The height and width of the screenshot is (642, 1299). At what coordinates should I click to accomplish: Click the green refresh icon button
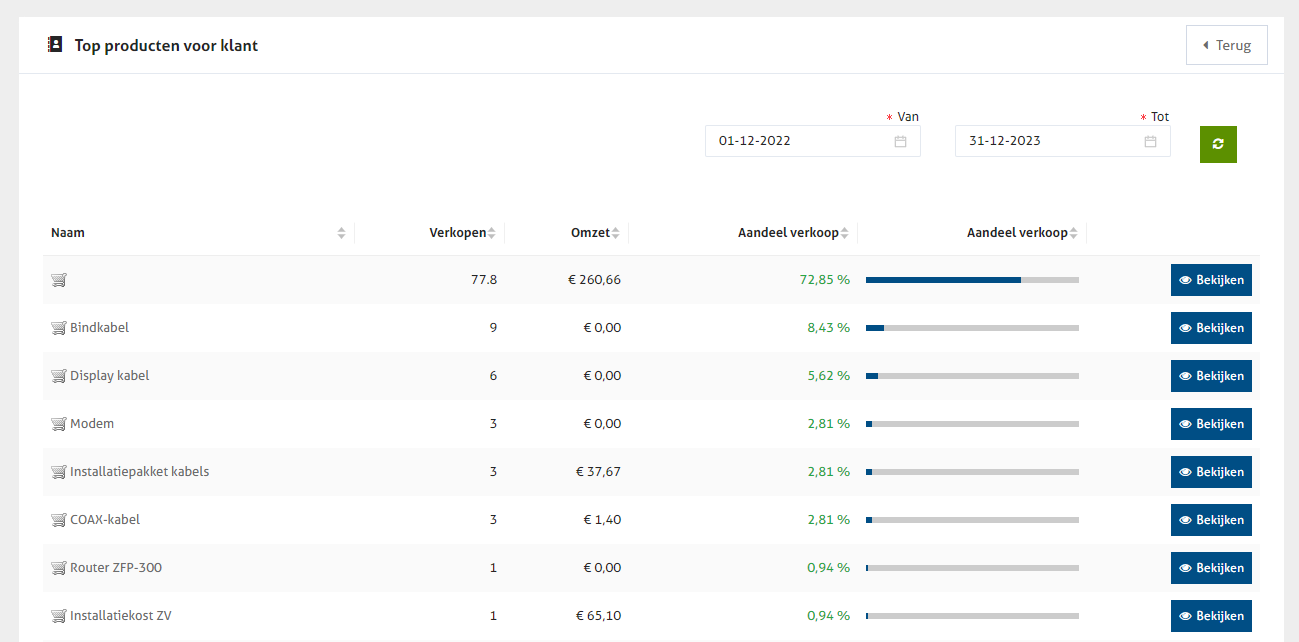tap(1218, 144)
